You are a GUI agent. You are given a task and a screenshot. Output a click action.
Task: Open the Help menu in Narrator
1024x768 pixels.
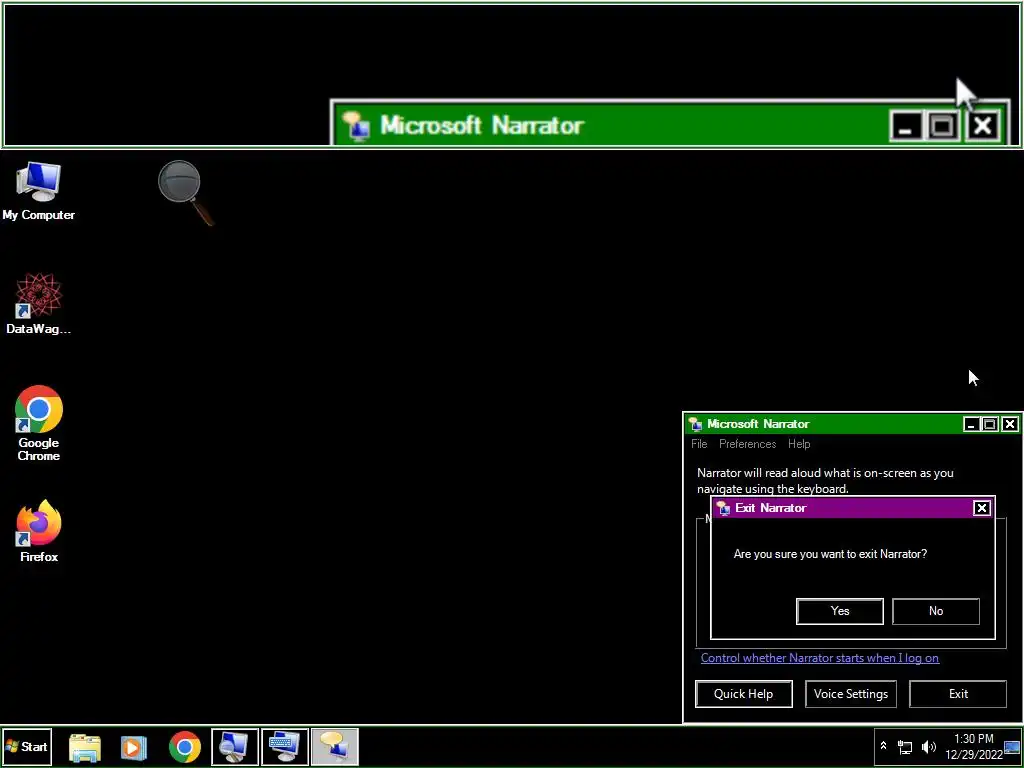(799, 444)
